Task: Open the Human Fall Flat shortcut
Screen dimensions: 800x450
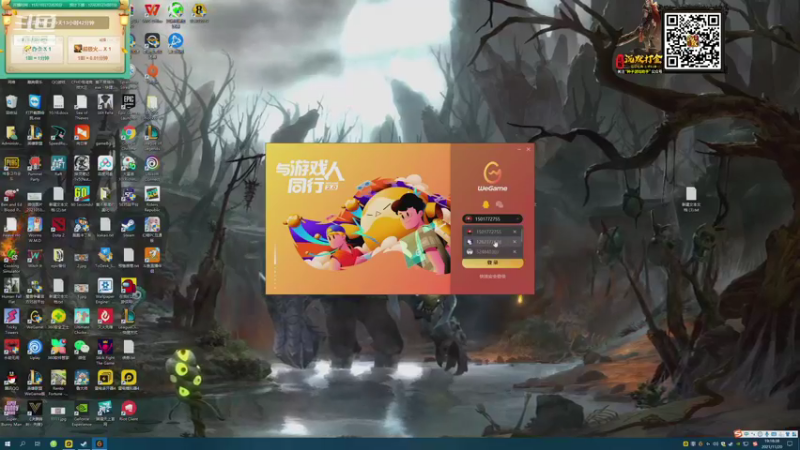Action: point(11,290)
